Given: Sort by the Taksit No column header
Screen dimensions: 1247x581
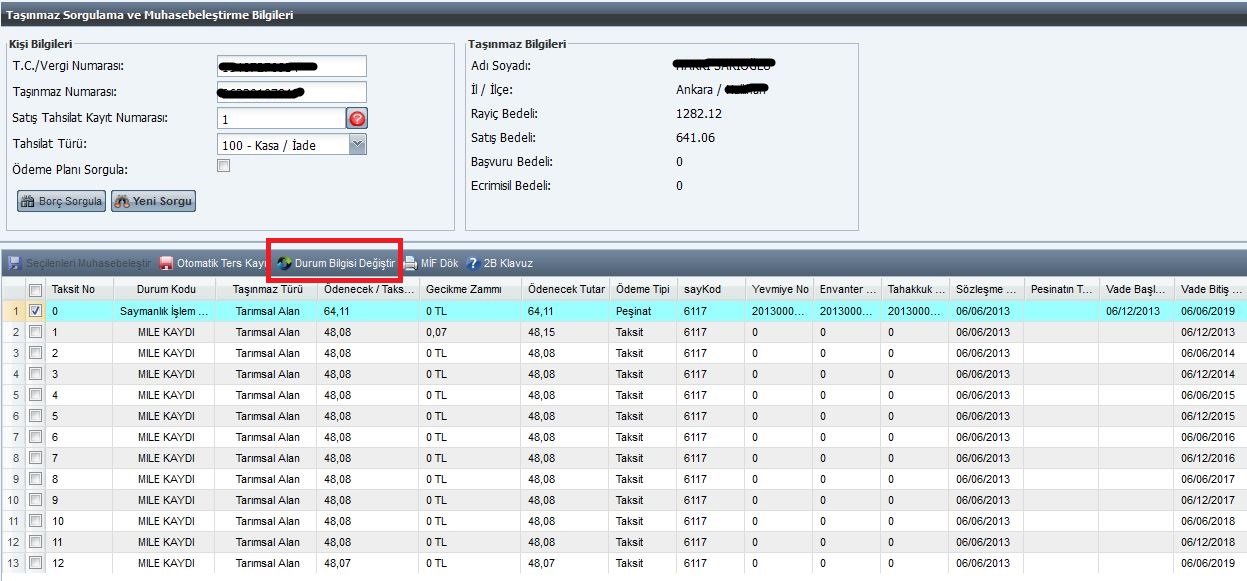Looking at the screenshot, I should click(x=77, y=290).
